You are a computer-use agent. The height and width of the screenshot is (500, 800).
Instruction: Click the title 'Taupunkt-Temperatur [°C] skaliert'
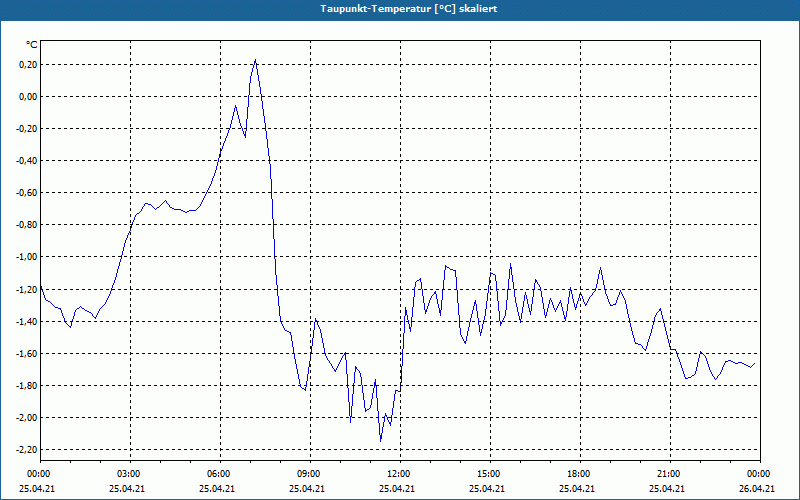tap(409, 9)
